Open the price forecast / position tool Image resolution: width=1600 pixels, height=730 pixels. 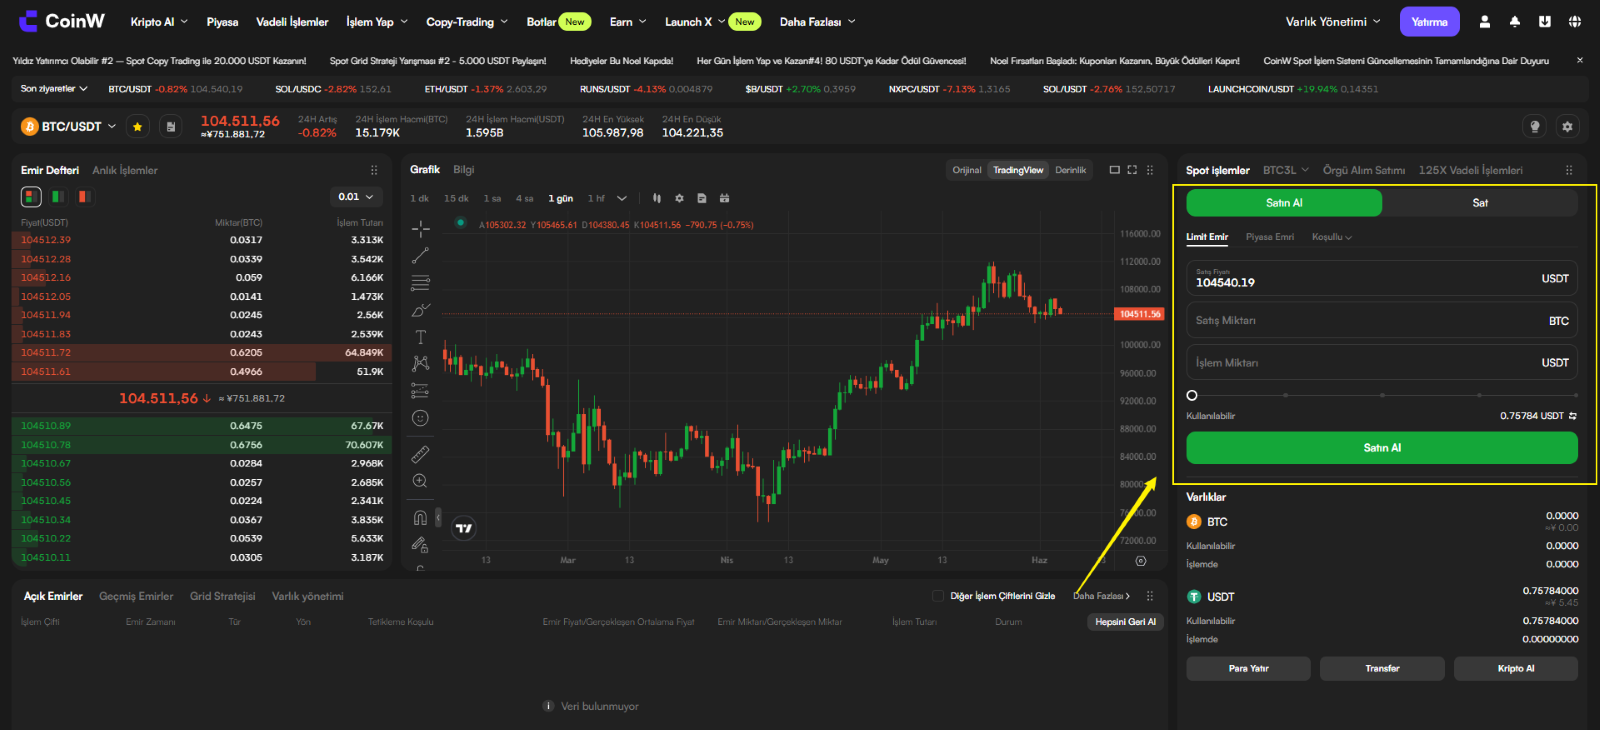[420, 391]
